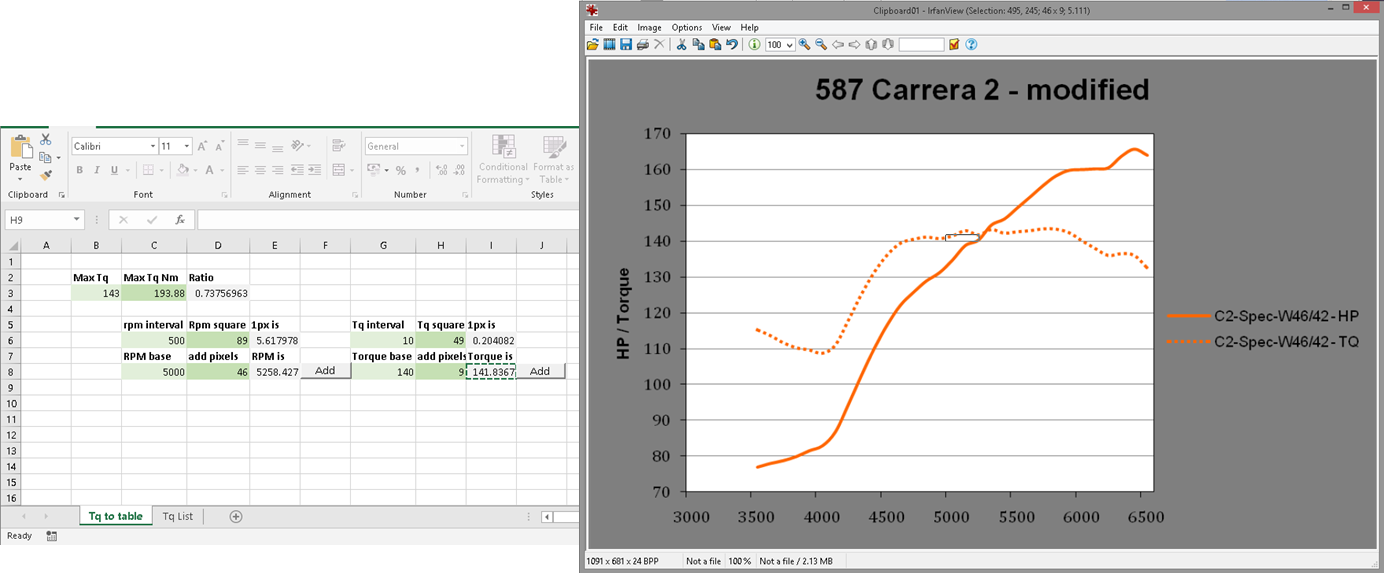Image resolution: width=1384 pixels, height=573 pixels.
Task: Open number format General dropdown
Action: 461,146
